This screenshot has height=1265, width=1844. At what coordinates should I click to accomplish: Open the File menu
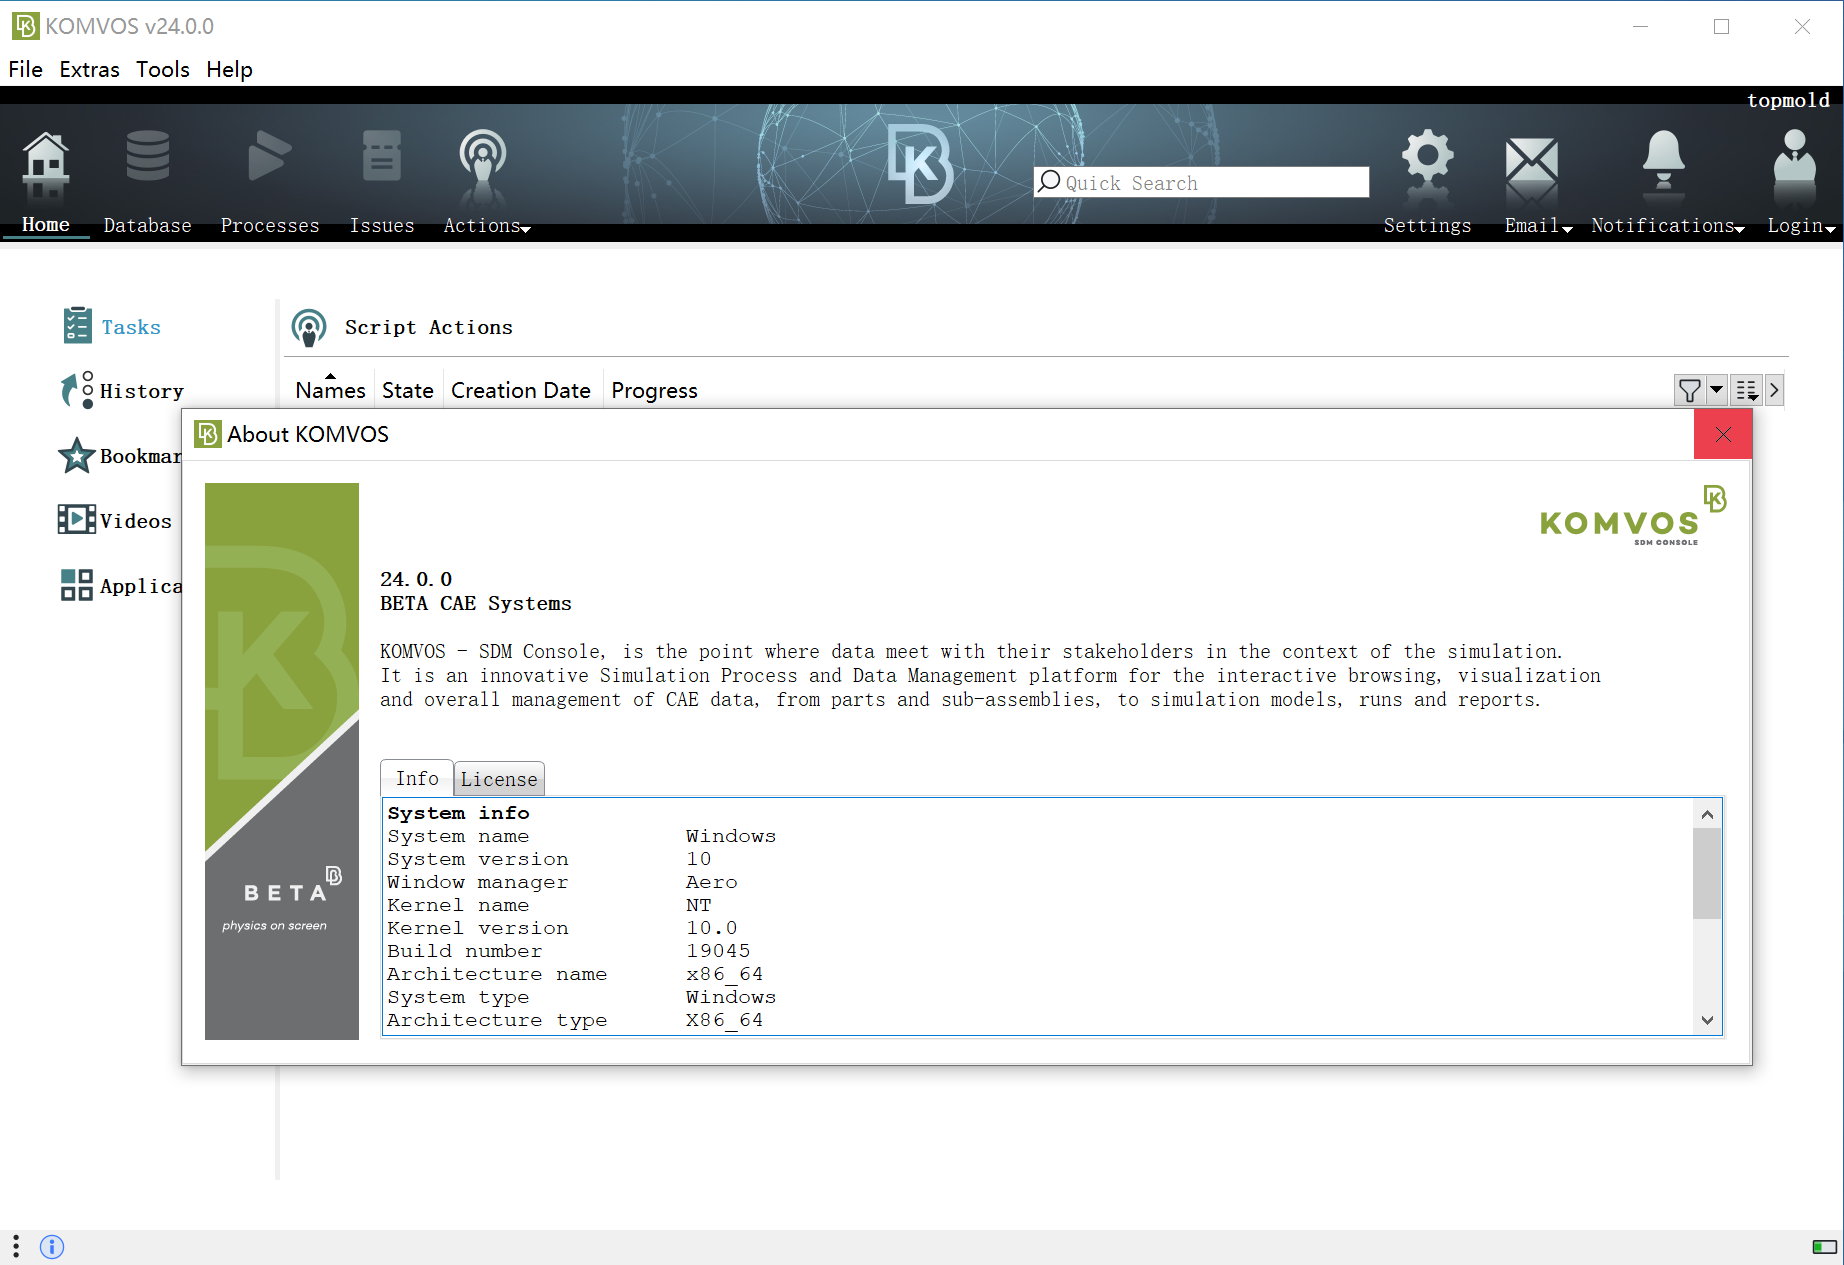pyautogui.click(x=26, y=69)
